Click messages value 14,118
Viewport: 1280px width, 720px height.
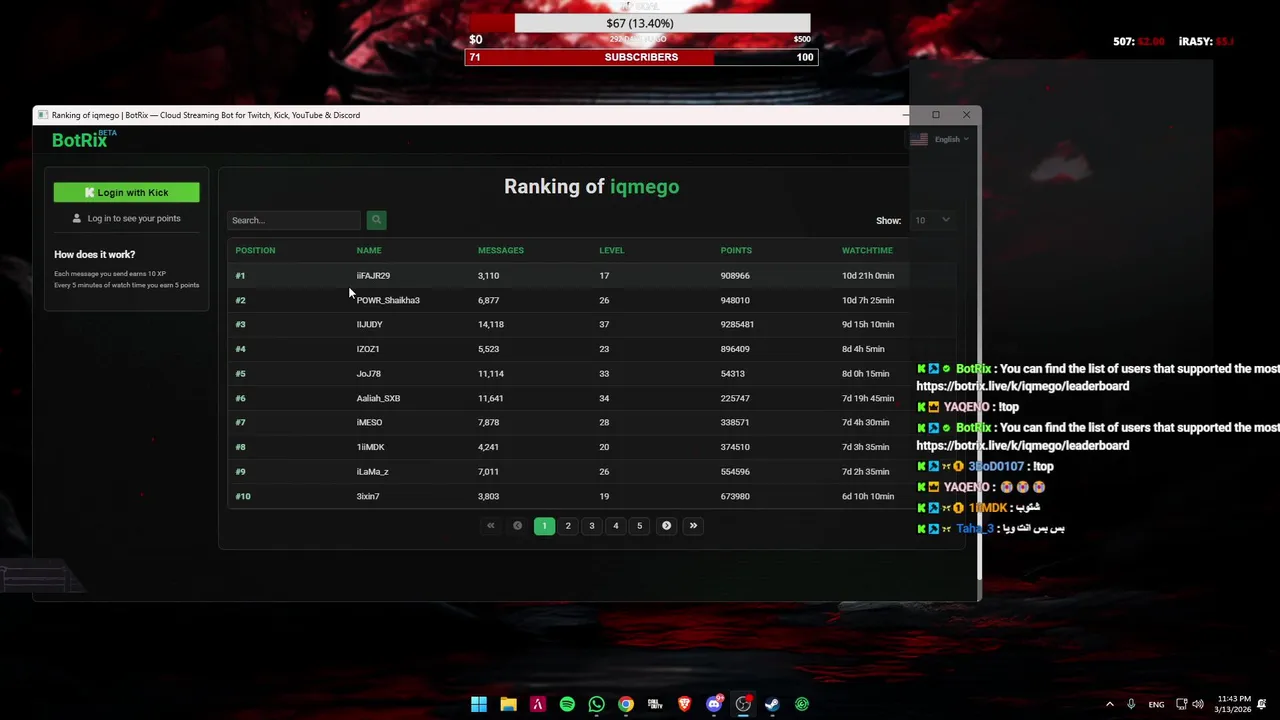(x=491, y=325)
